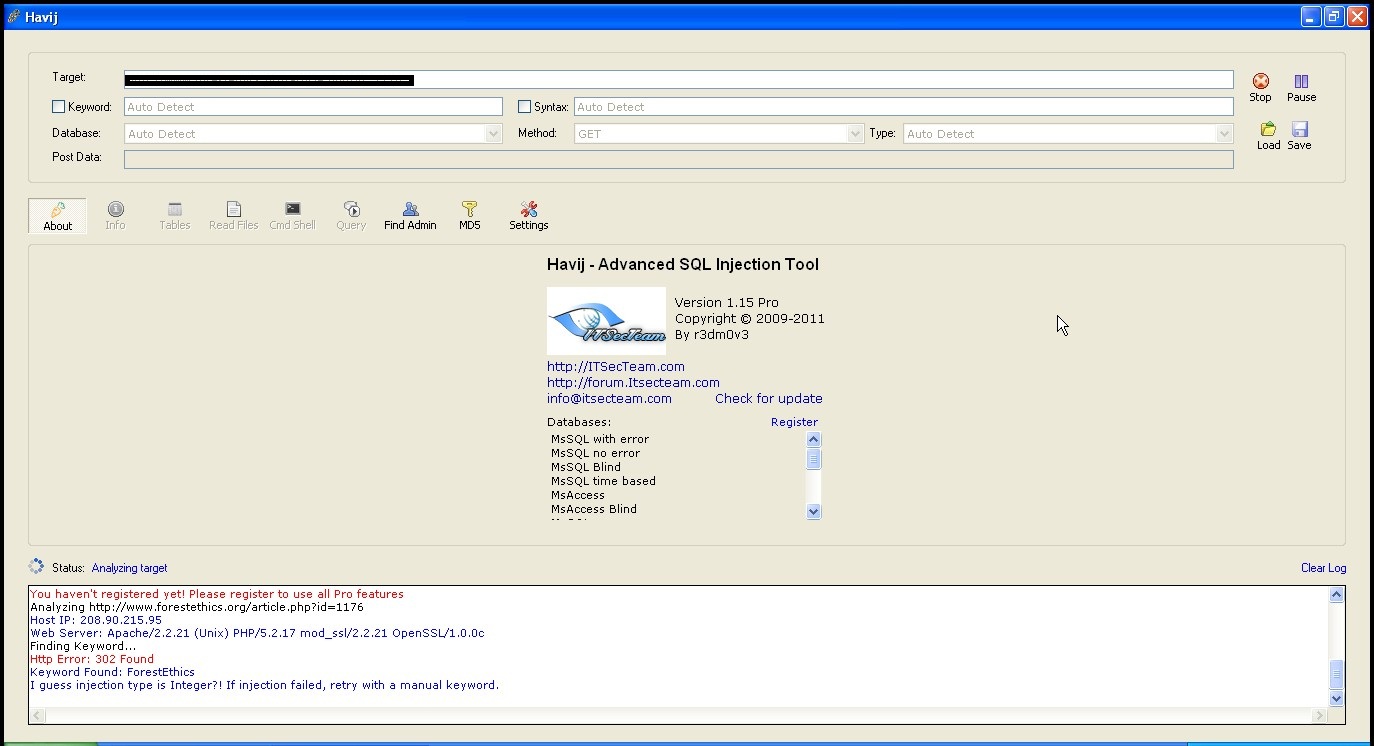Click the busy spinner status icon
Image resolution: width=1374 pixels, height=746 pixels.
tap(37, 567)
